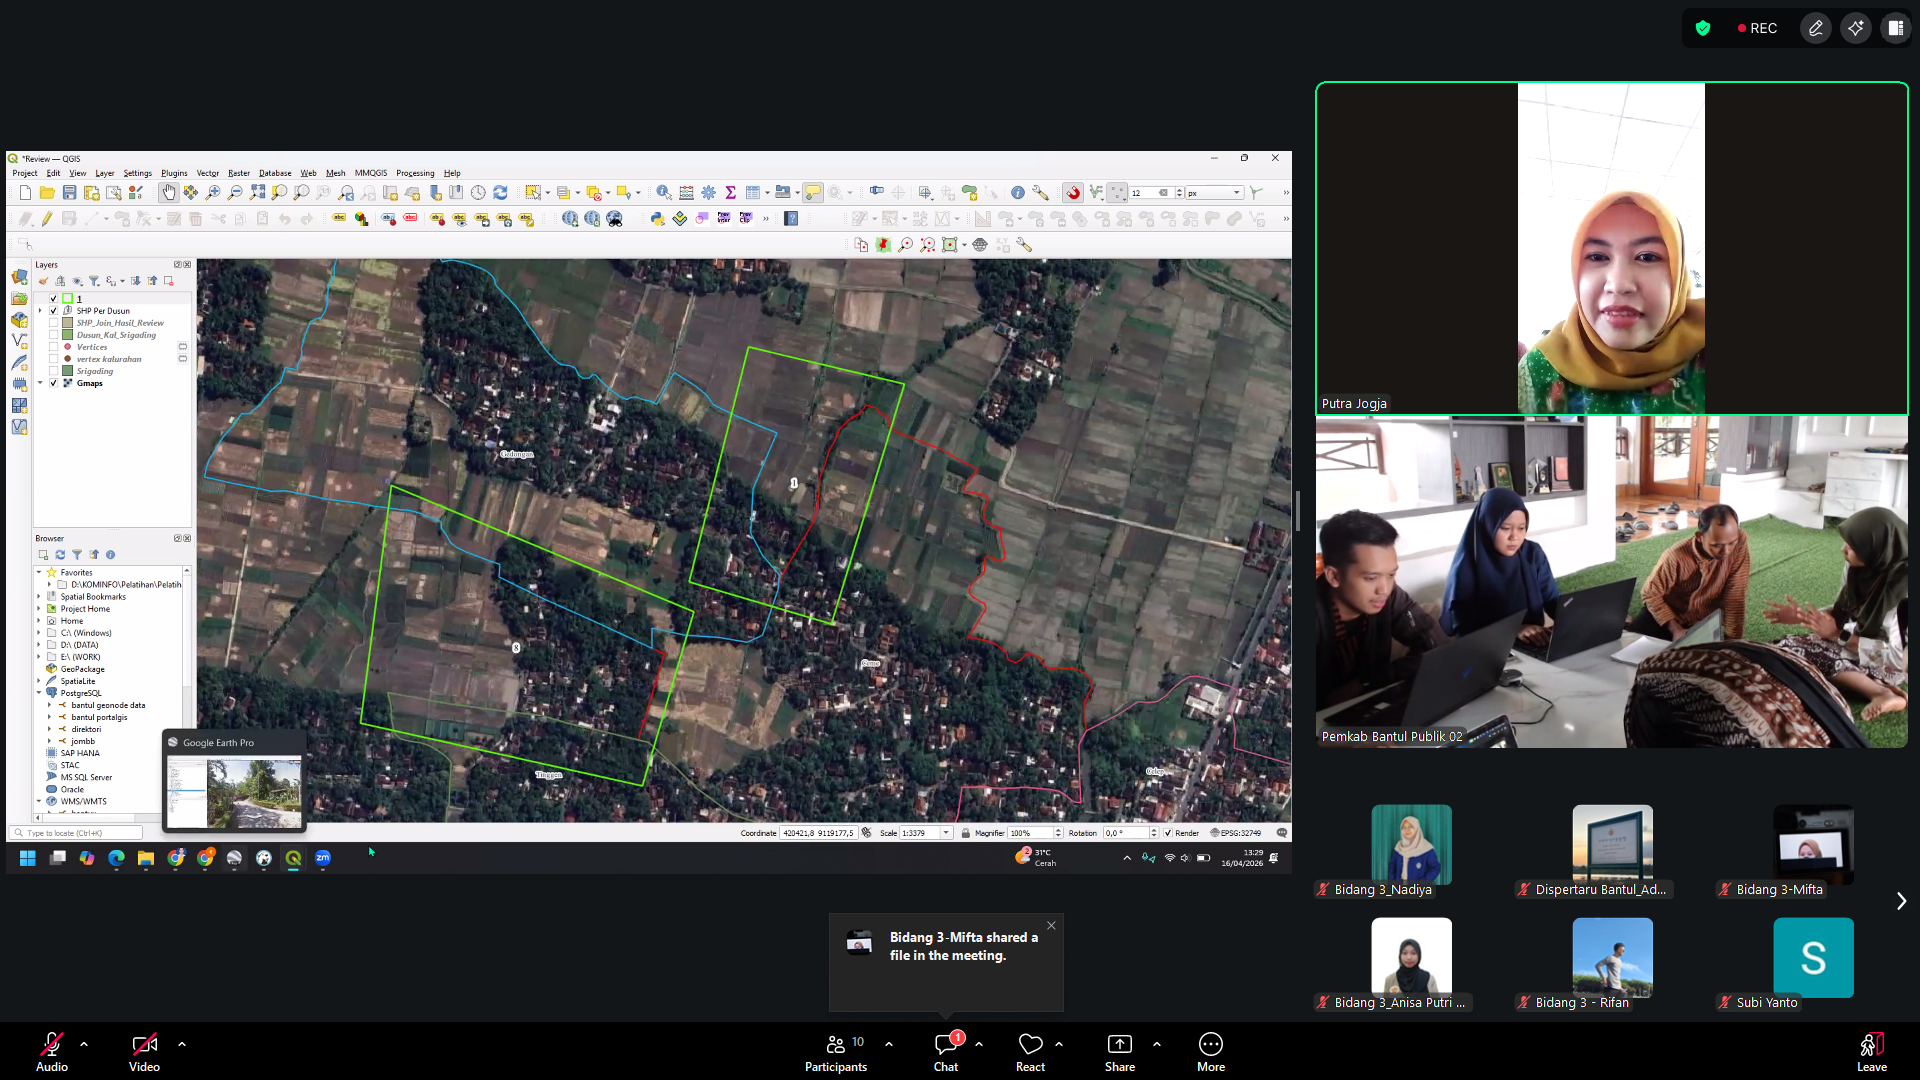Open the Statistical Summary sigma icon

pyautogui.click(x=730, y=193)
